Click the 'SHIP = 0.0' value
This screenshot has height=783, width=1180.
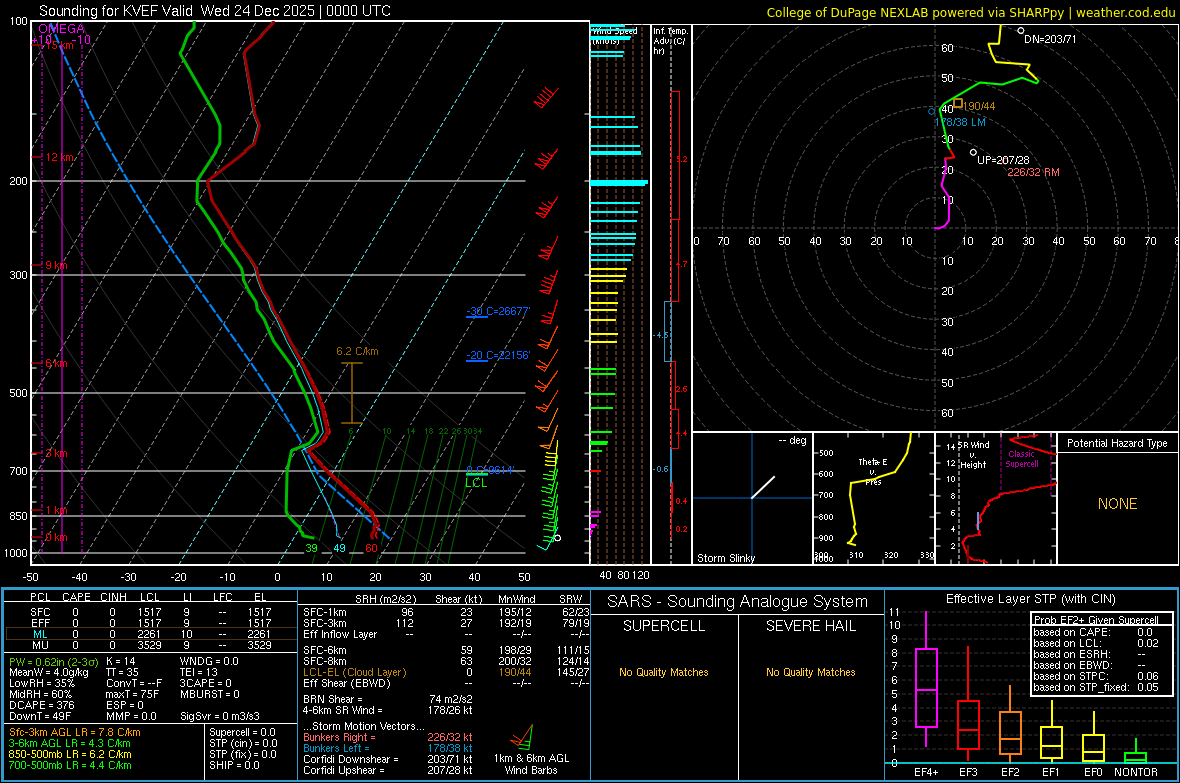pyautogui.click(x=234, y=765)
